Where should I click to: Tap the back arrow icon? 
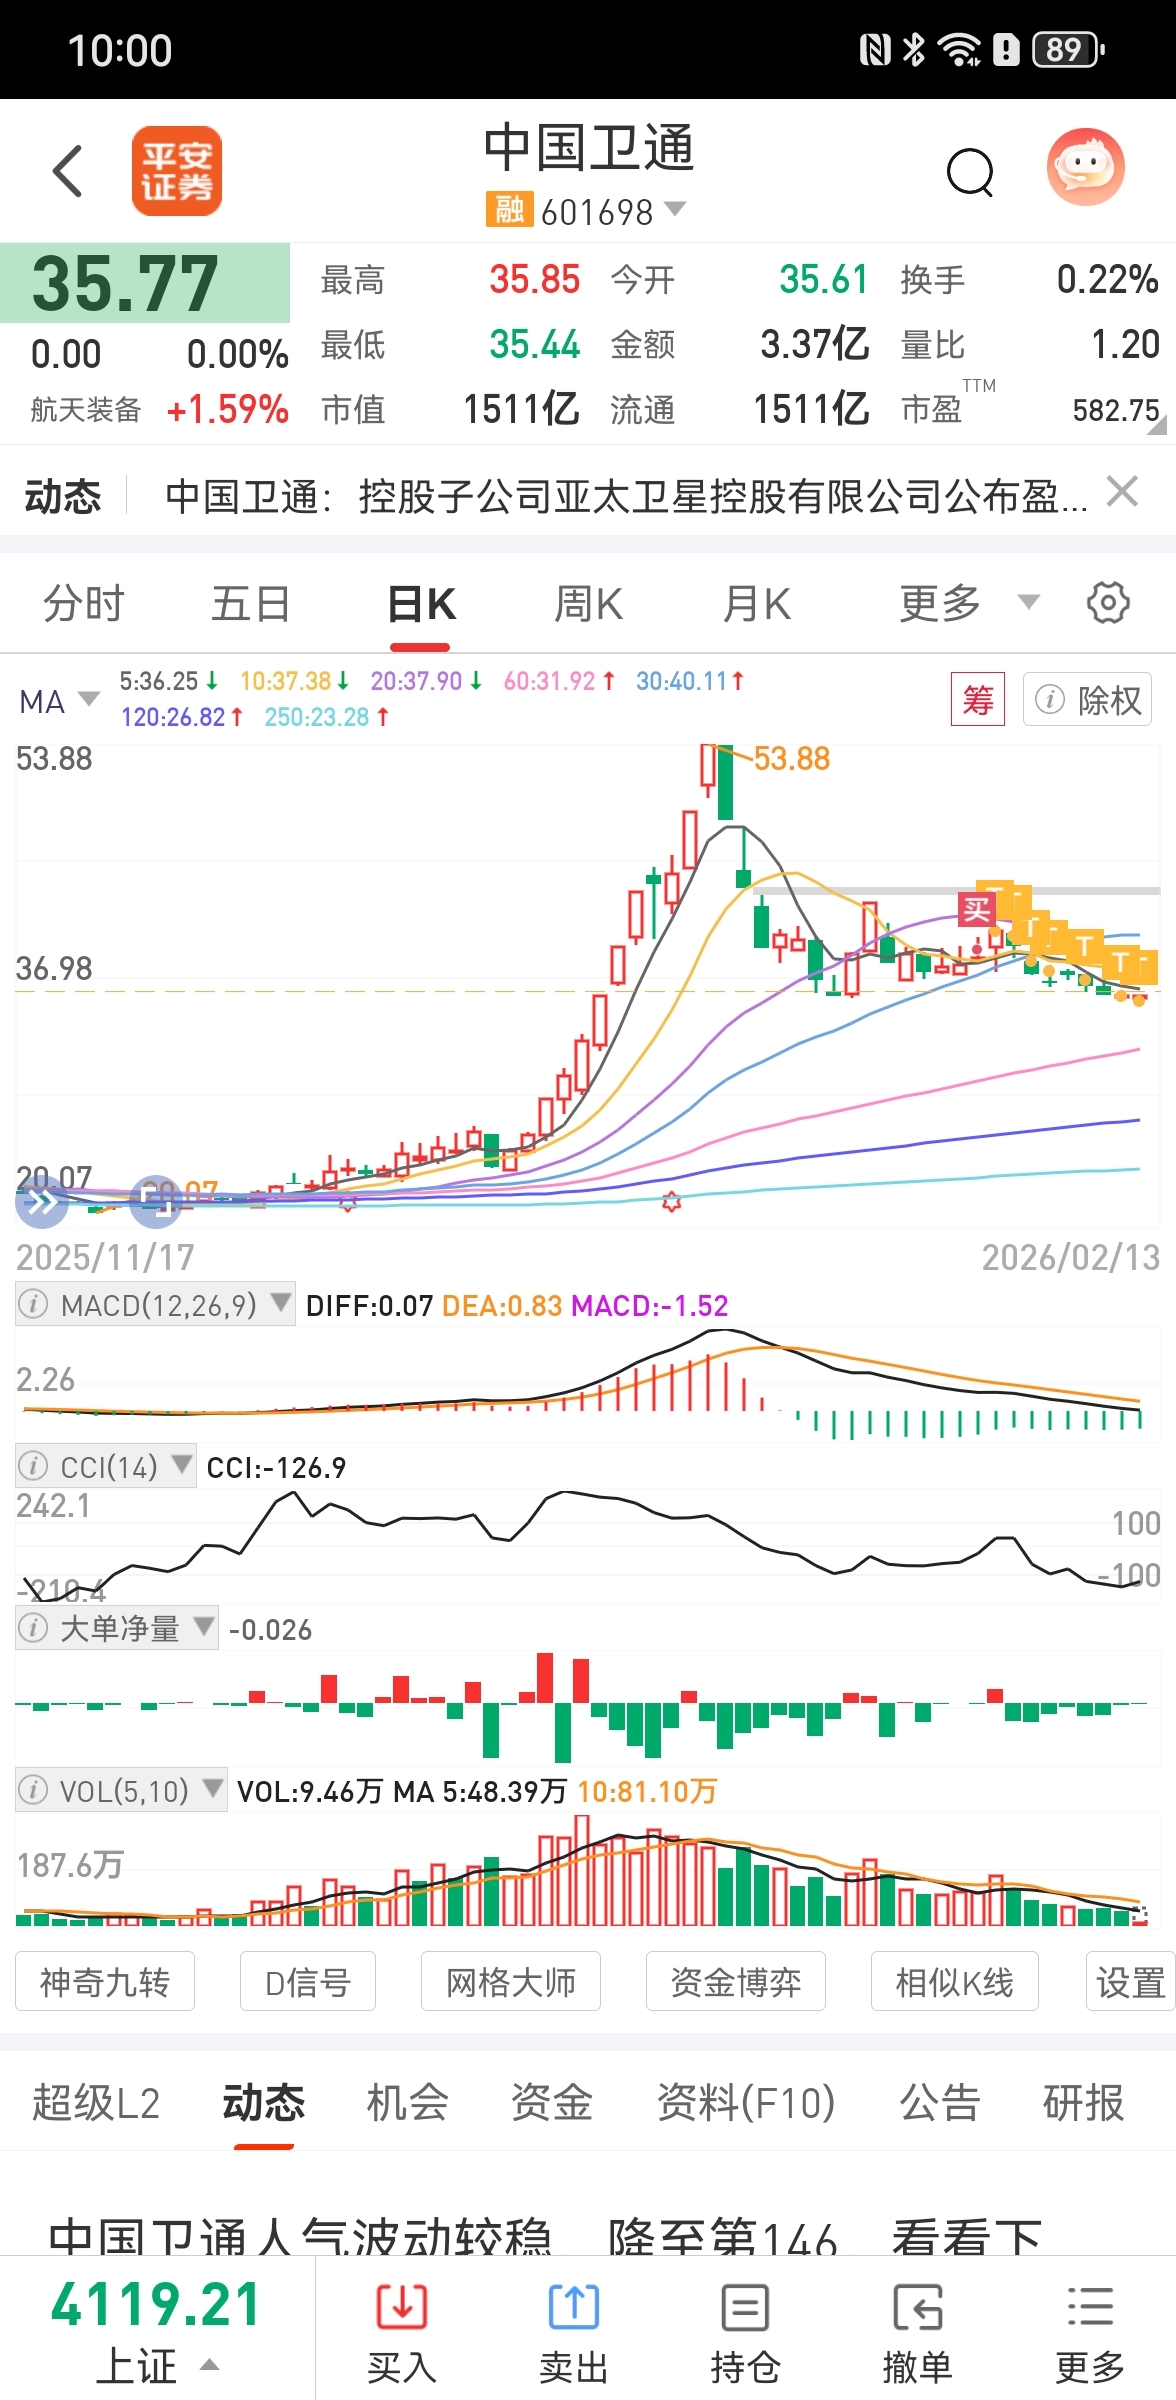[x=67, y=171]
